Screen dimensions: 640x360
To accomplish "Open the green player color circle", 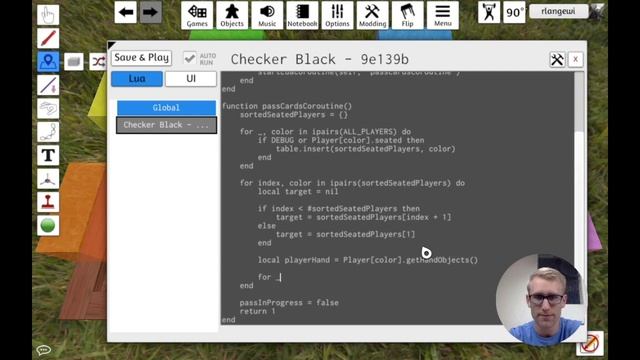I will 48,225.
